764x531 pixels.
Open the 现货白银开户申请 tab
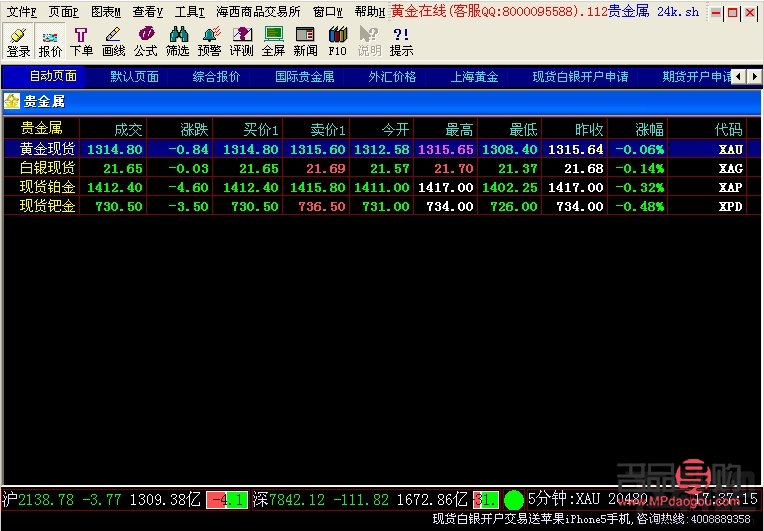tap(580, 76)
